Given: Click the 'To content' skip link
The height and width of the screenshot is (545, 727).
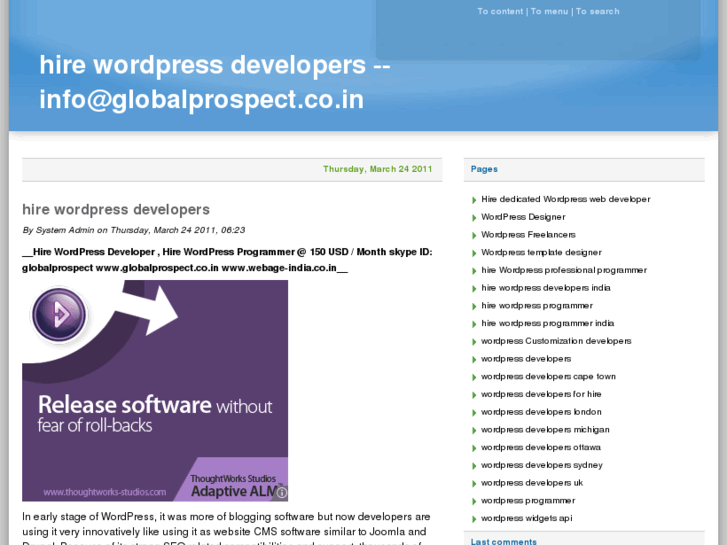Looking at the screenshot, I should pyautogui.click(x=500, y=12).
